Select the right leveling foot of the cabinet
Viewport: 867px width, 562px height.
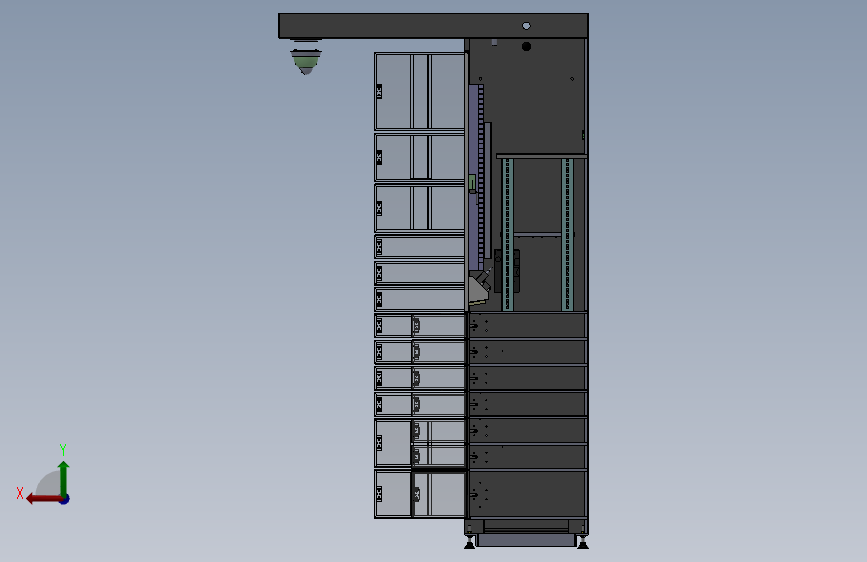coord(582,542)
